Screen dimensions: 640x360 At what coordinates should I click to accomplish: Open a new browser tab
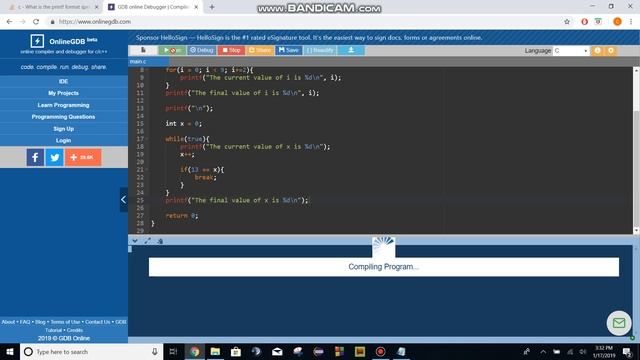212,7
